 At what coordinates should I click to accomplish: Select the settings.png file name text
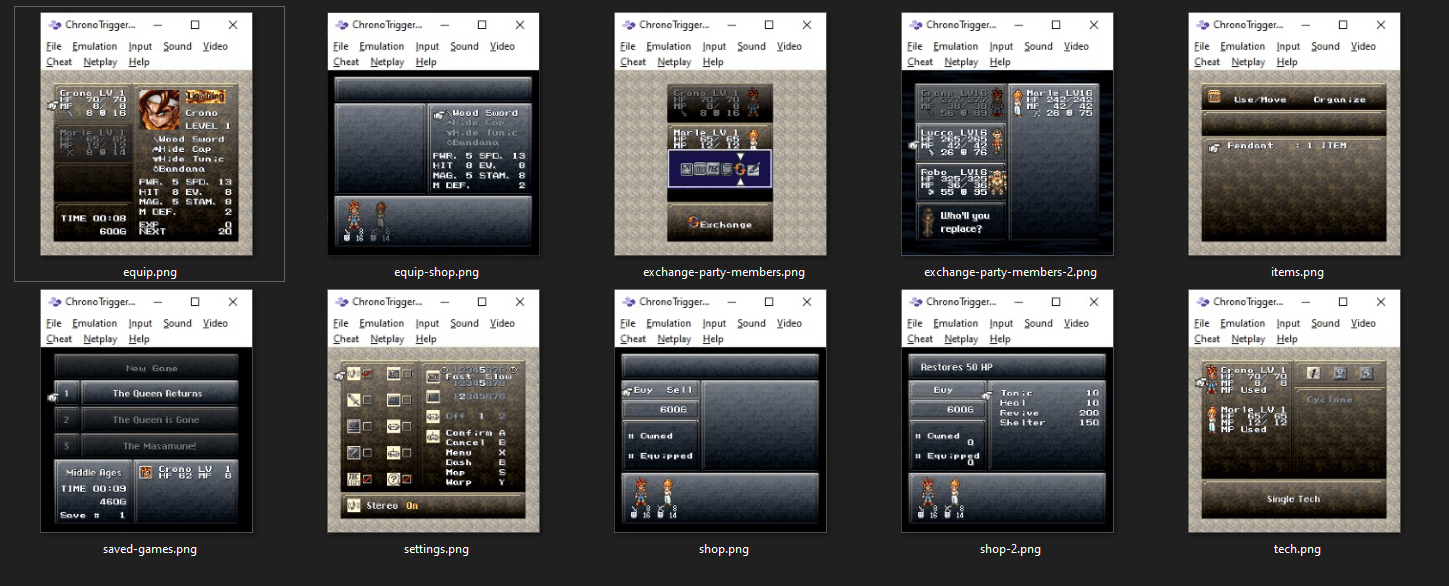(x=436, y=549)
